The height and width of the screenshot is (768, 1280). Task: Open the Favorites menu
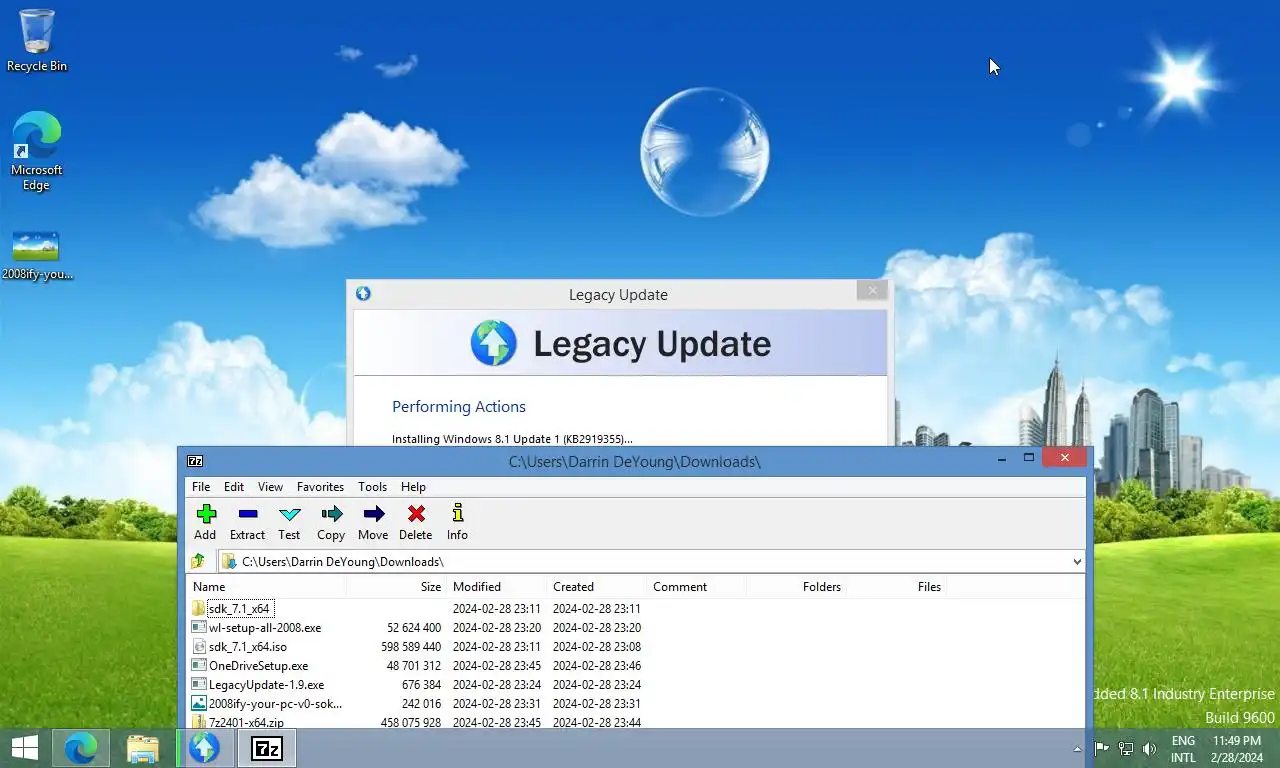point(320,486)
